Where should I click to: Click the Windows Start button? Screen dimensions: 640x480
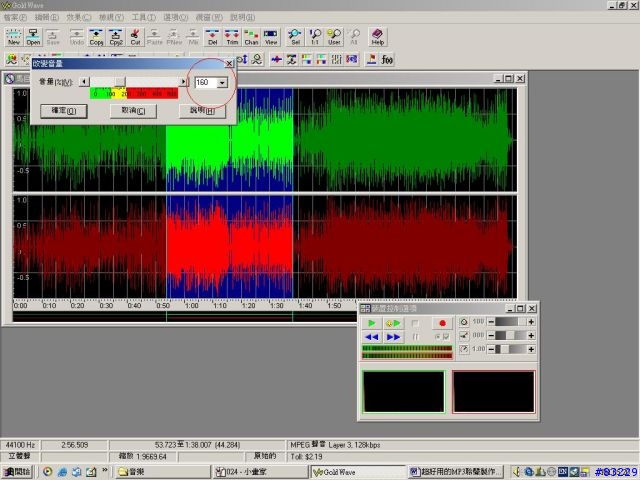pos(17,472)
